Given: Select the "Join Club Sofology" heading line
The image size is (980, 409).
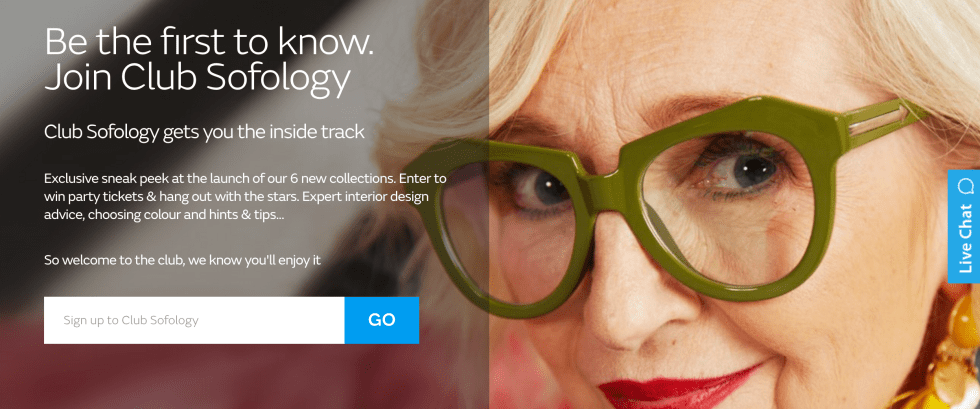Looking at the screenshot, I should point(197,80).
